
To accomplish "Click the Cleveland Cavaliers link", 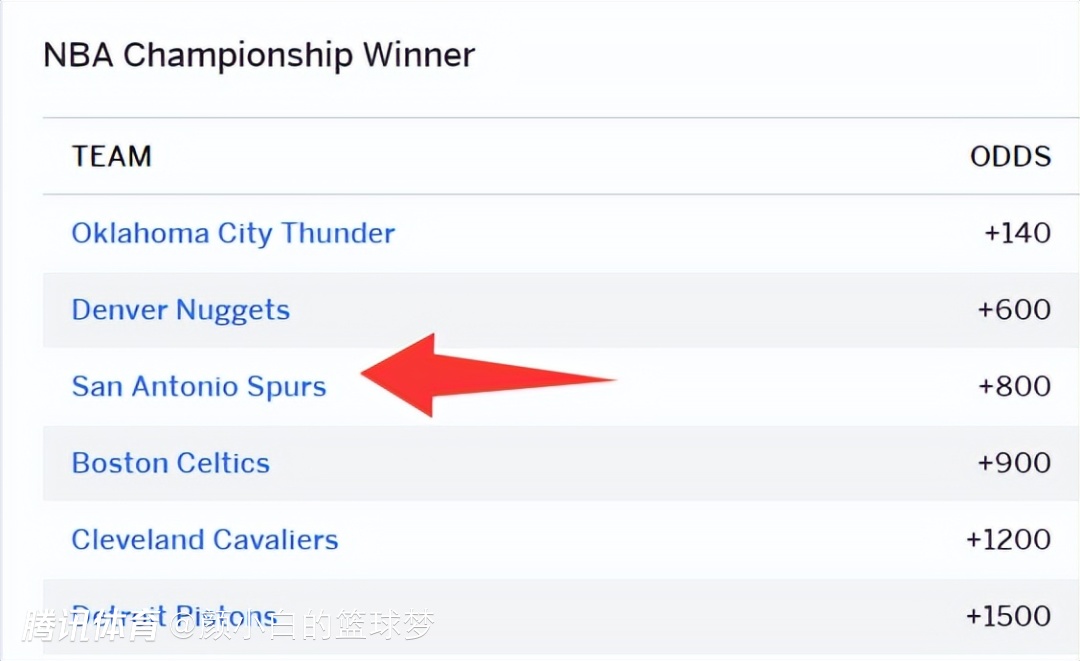I will (x=205, y=540).
